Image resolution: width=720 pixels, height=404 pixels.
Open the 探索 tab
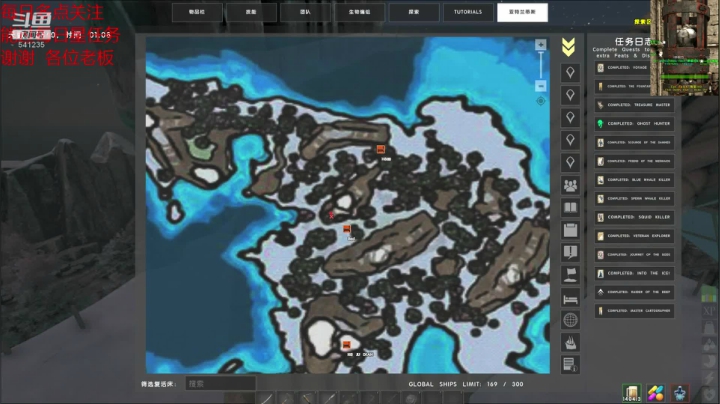point(414,12)
